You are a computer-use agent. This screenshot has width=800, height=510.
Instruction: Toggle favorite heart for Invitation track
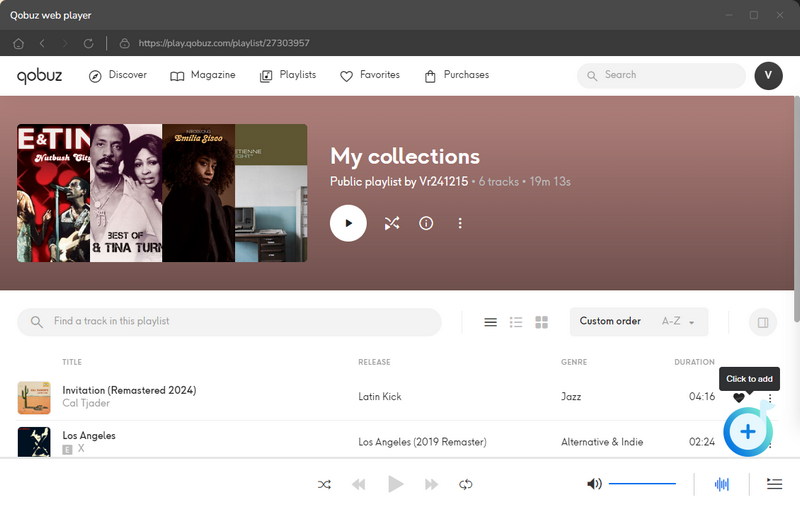click(x=739, y=397)
